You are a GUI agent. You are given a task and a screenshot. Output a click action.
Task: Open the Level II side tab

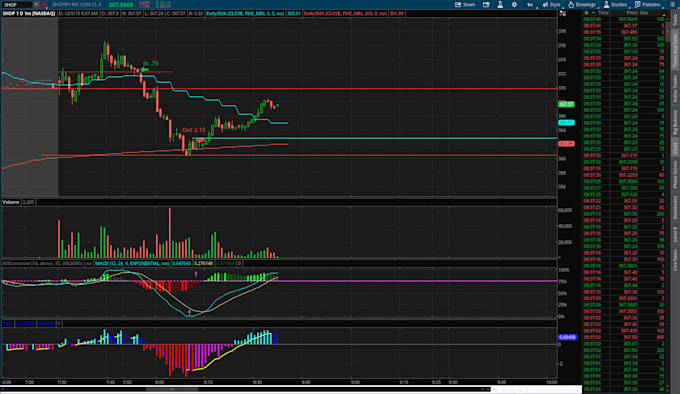pos(675,234)
